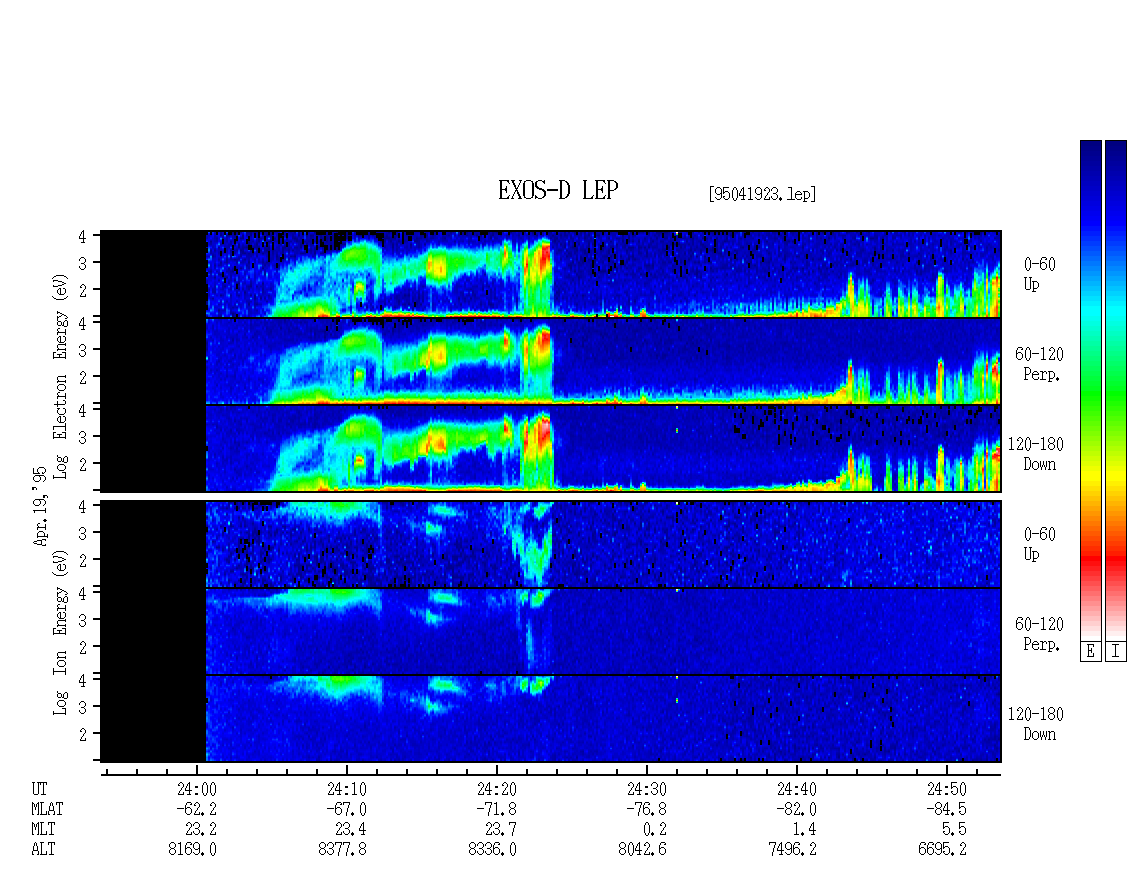The width and height of the screenshot is (1130, 875).
Task: Click the ion panel's 120-180 Down label
Action: click(1036, 724)
